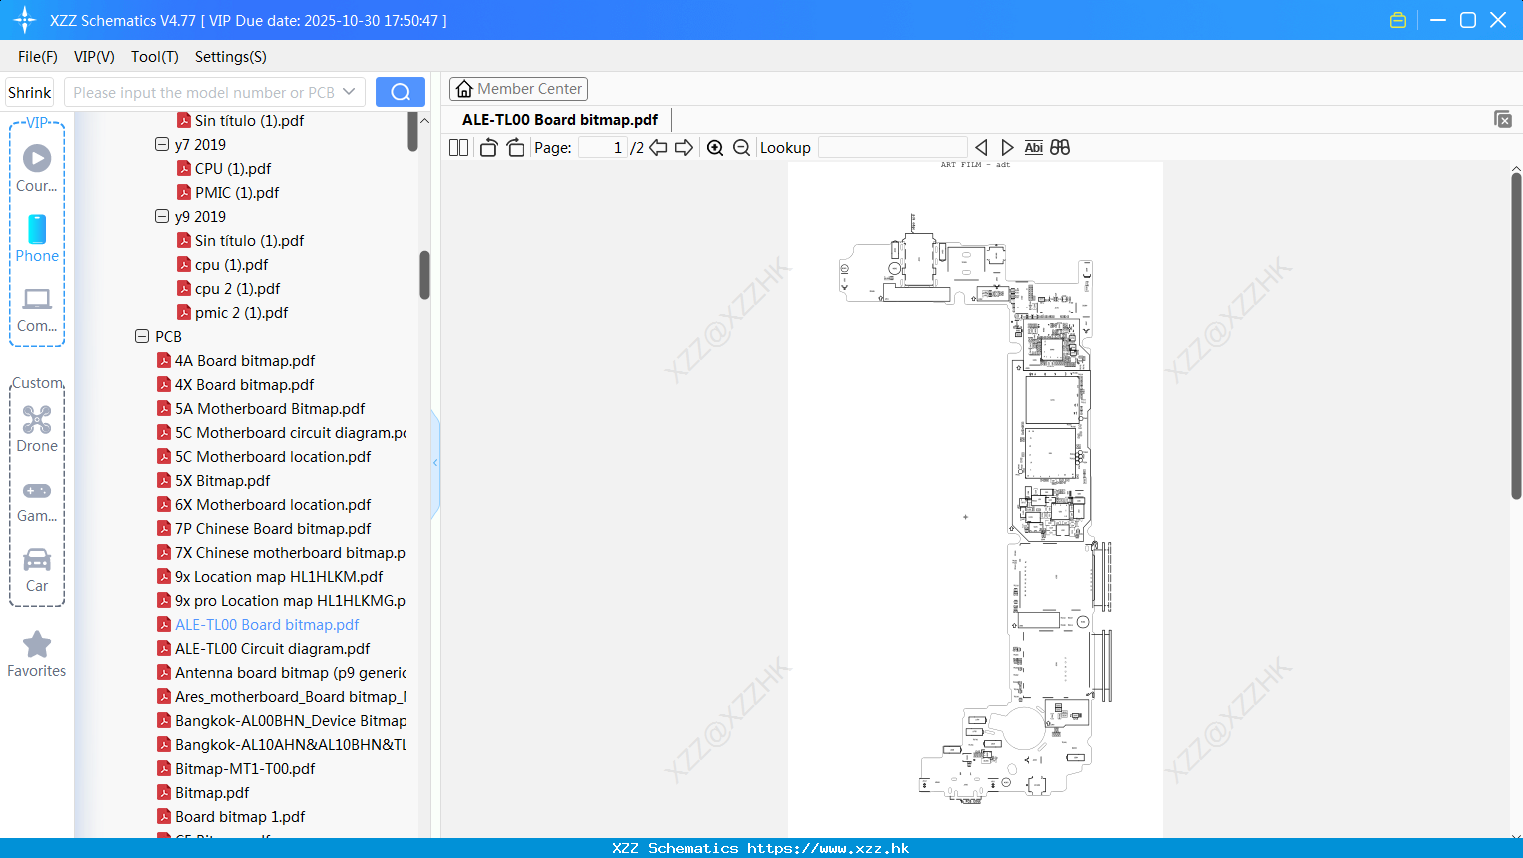This screenshot has height=858, width=1523.
Task: Click the binoculars search icon
Action: pos(1060,147)
